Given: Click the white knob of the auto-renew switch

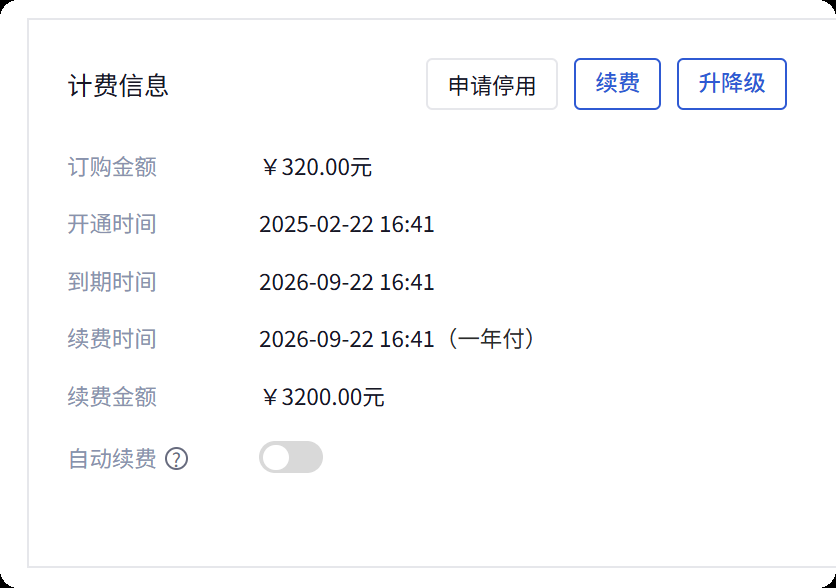Looking at the screenshot, I should pyautogui.click(x=276, y=458).
